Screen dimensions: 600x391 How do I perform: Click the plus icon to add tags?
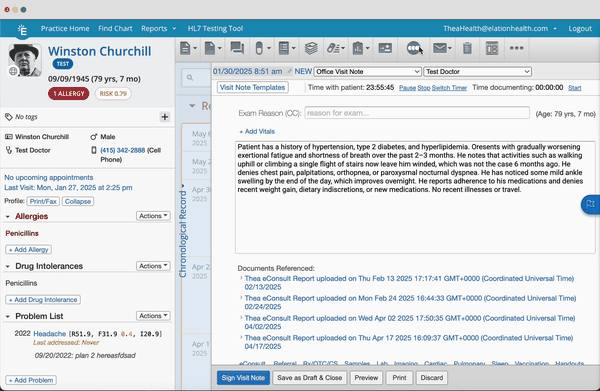coord(165,117)
